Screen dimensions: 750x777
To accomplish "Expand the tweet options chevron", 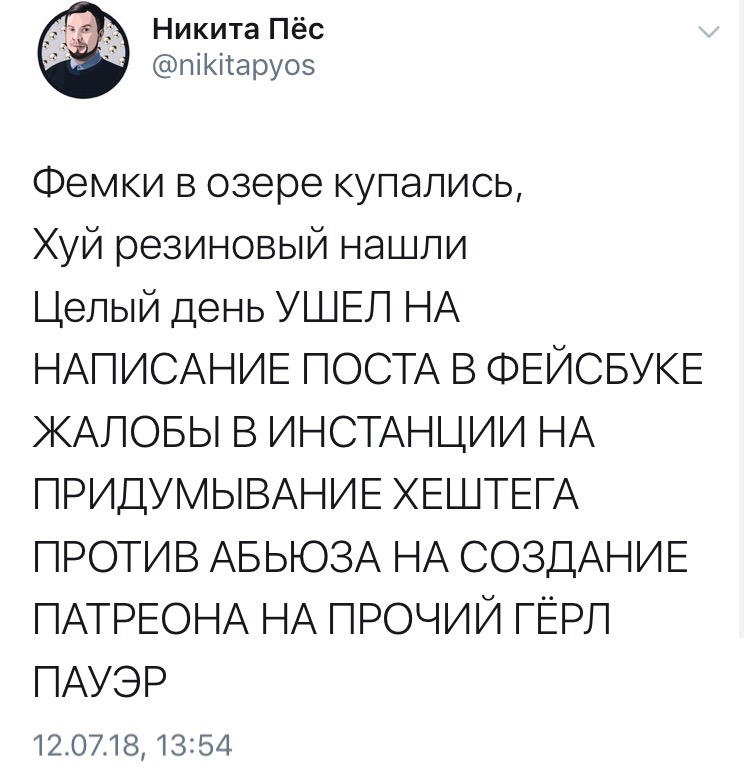I will 708,32.
